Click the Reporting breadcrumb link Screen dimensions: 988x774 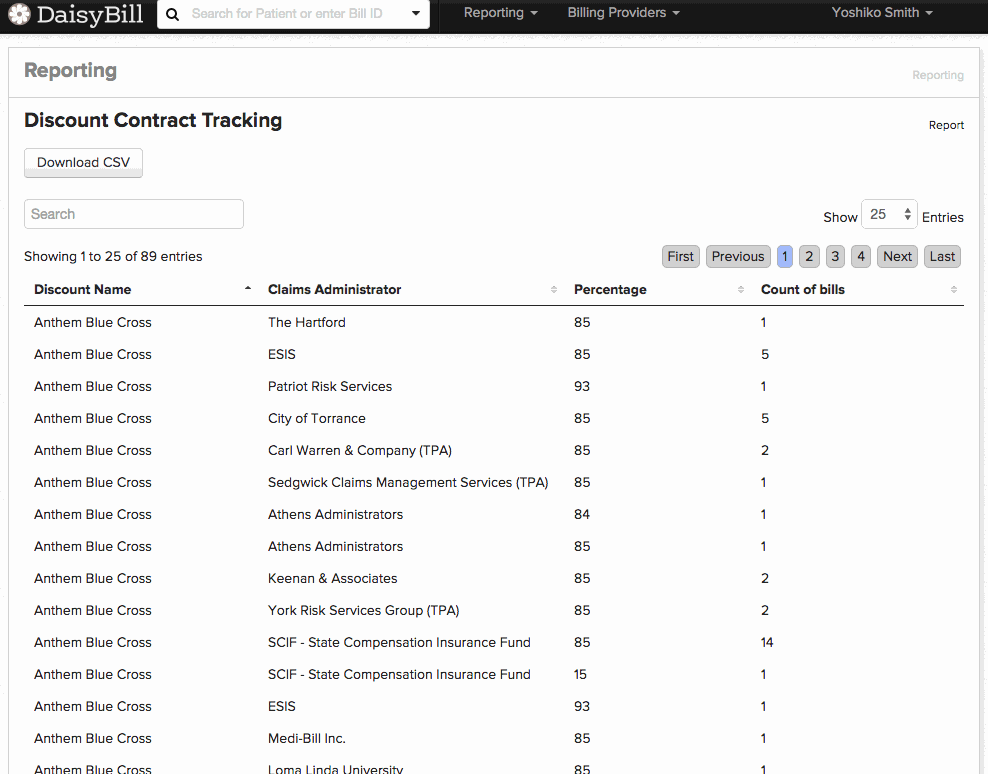point(938,75)
